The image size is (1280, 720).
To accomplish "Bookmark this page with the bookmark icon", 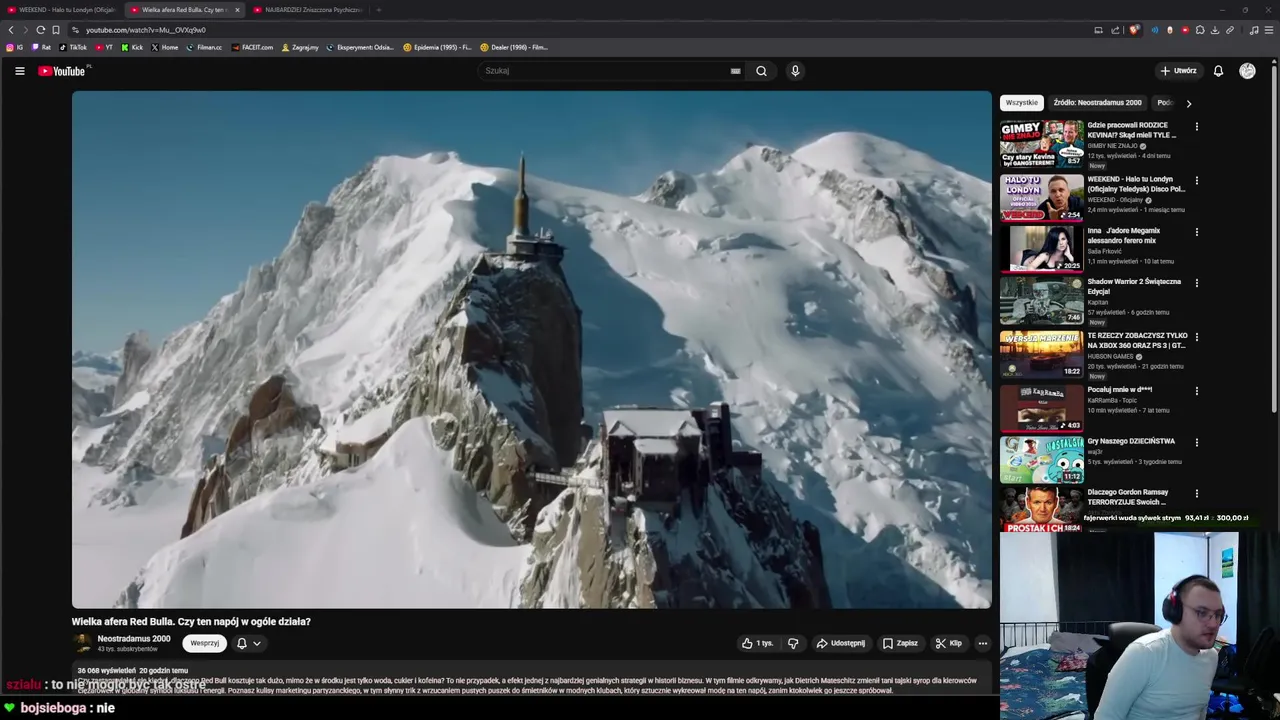I will (56, 30).
